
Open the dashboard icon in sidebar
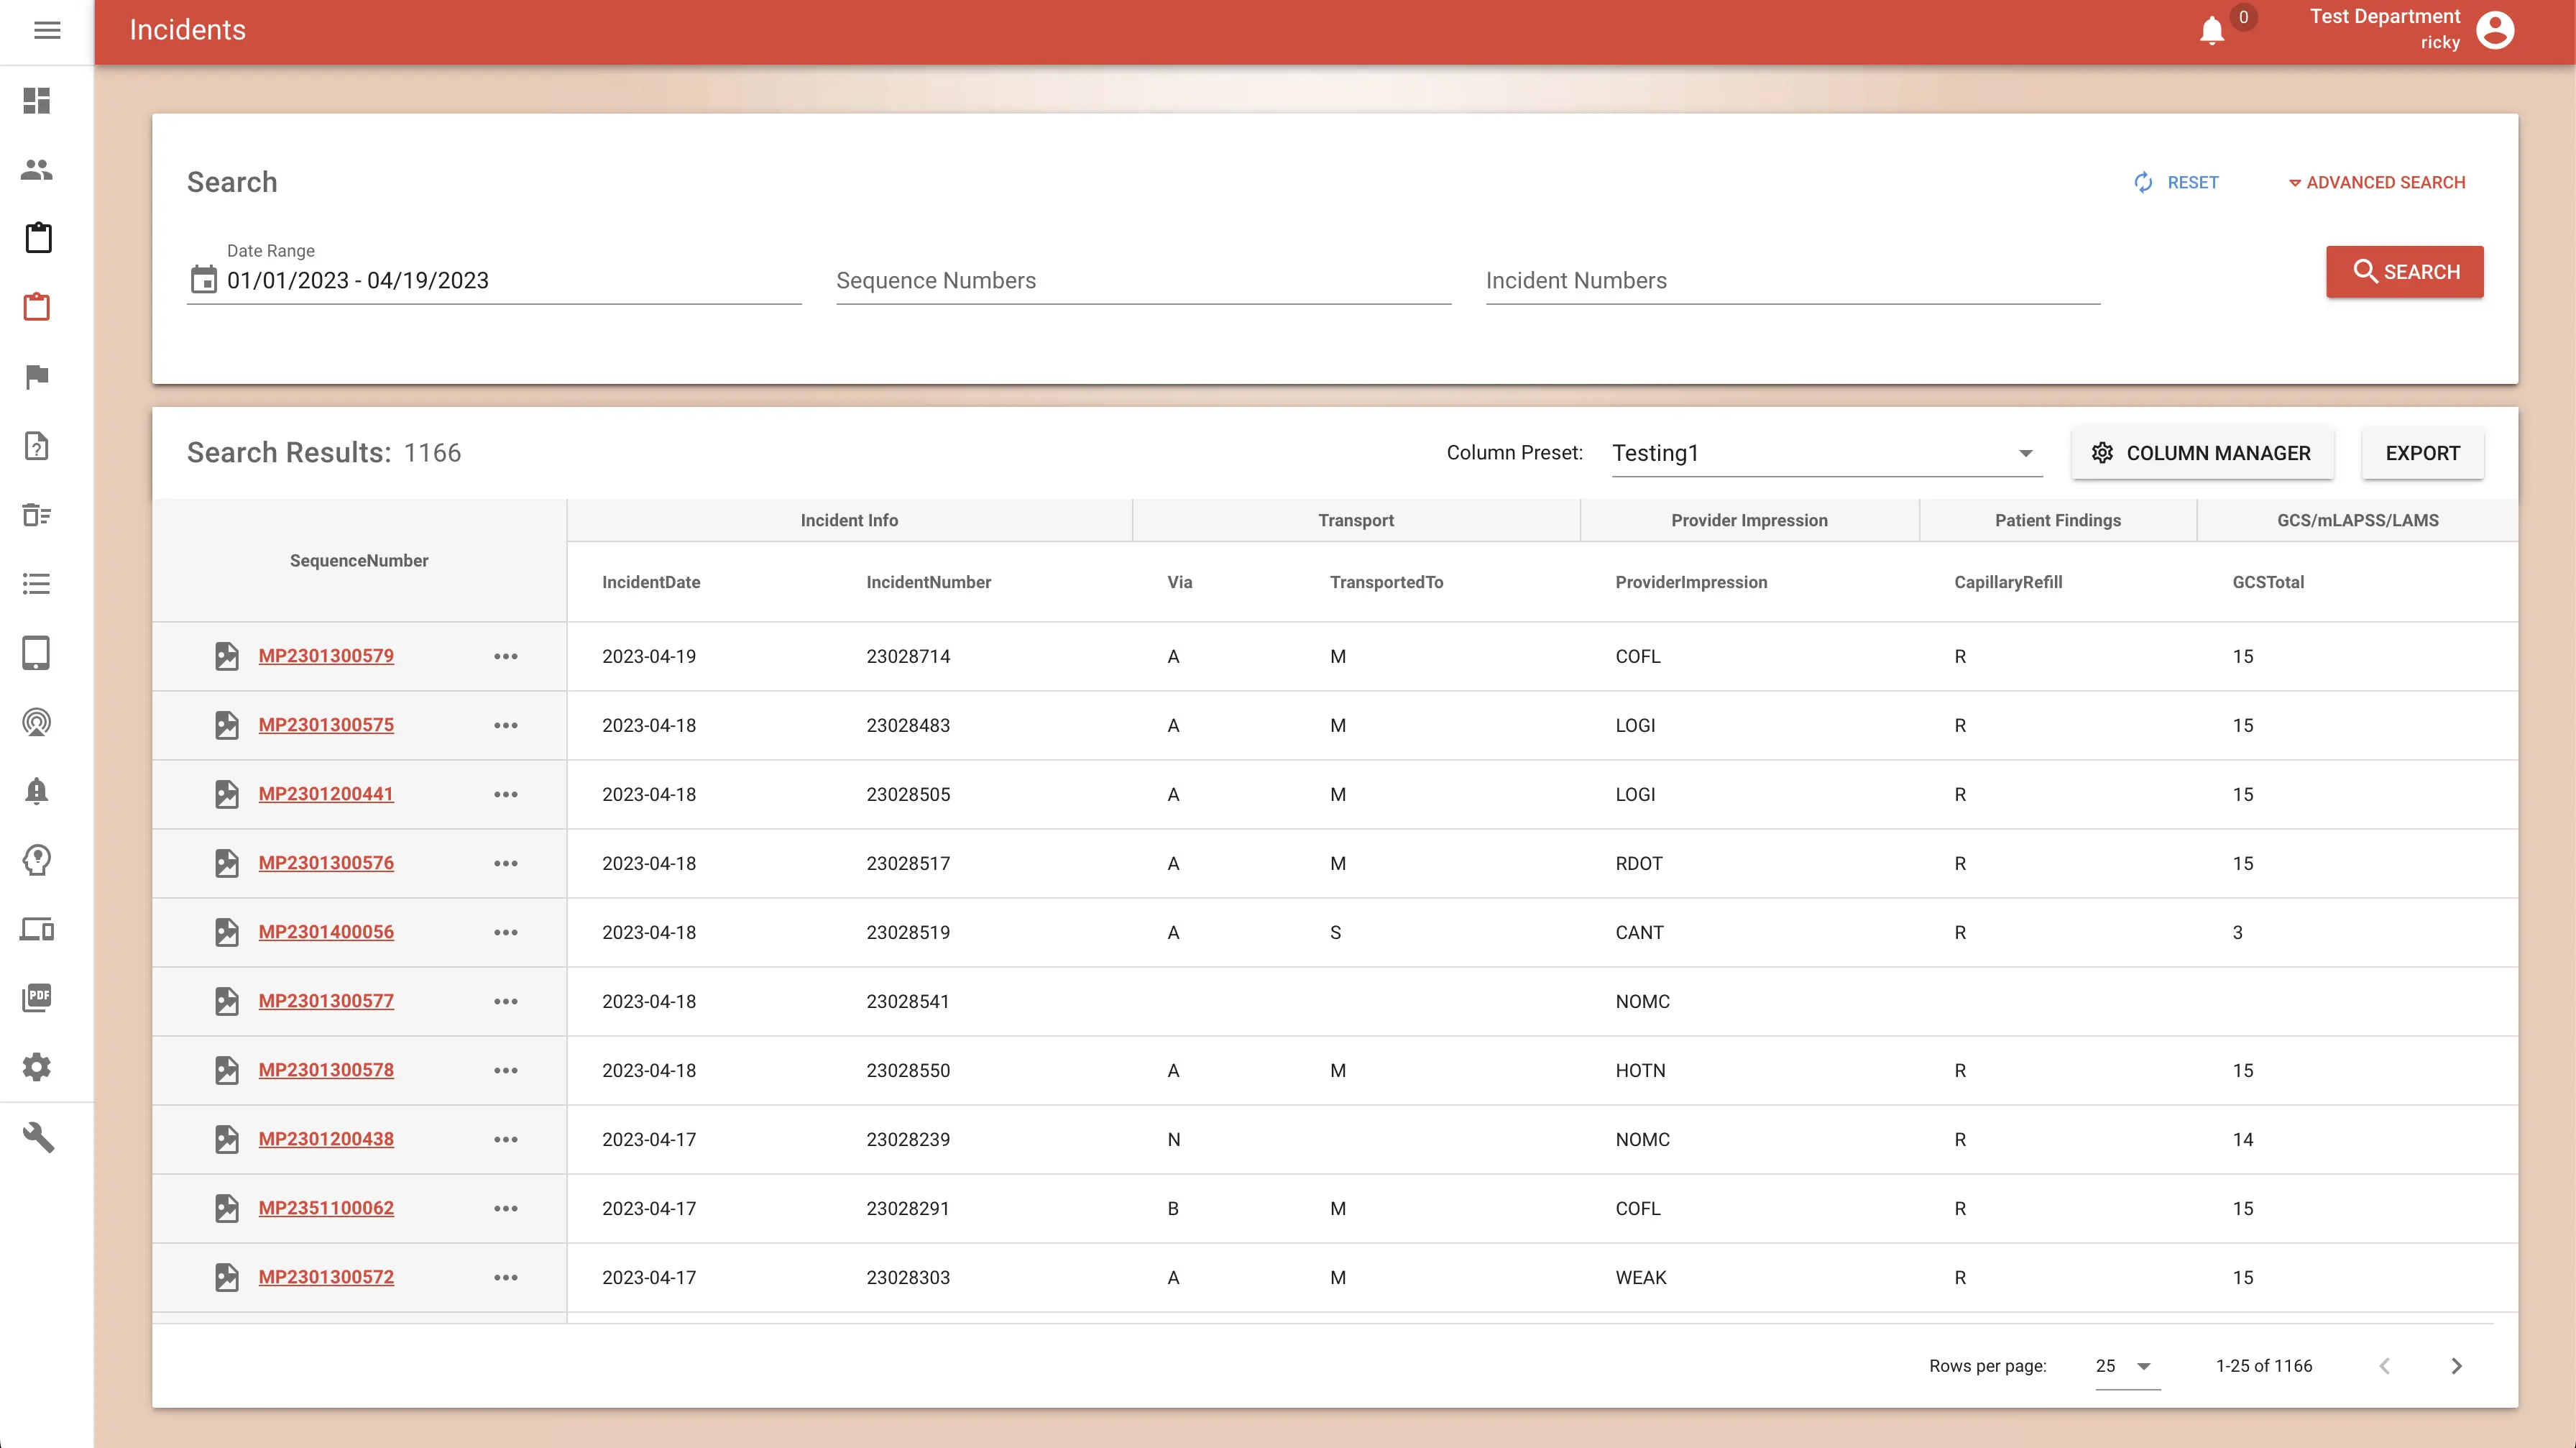37,100
